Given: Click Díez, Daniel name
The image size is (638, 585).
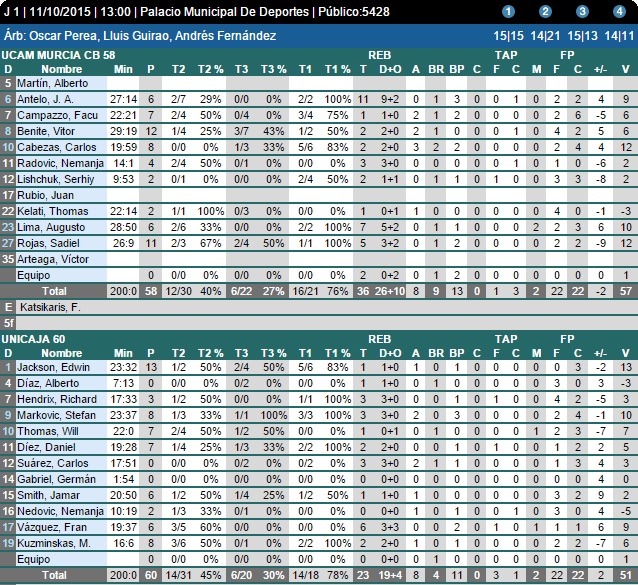Looking at the screenshot, I should coord(46,447).
